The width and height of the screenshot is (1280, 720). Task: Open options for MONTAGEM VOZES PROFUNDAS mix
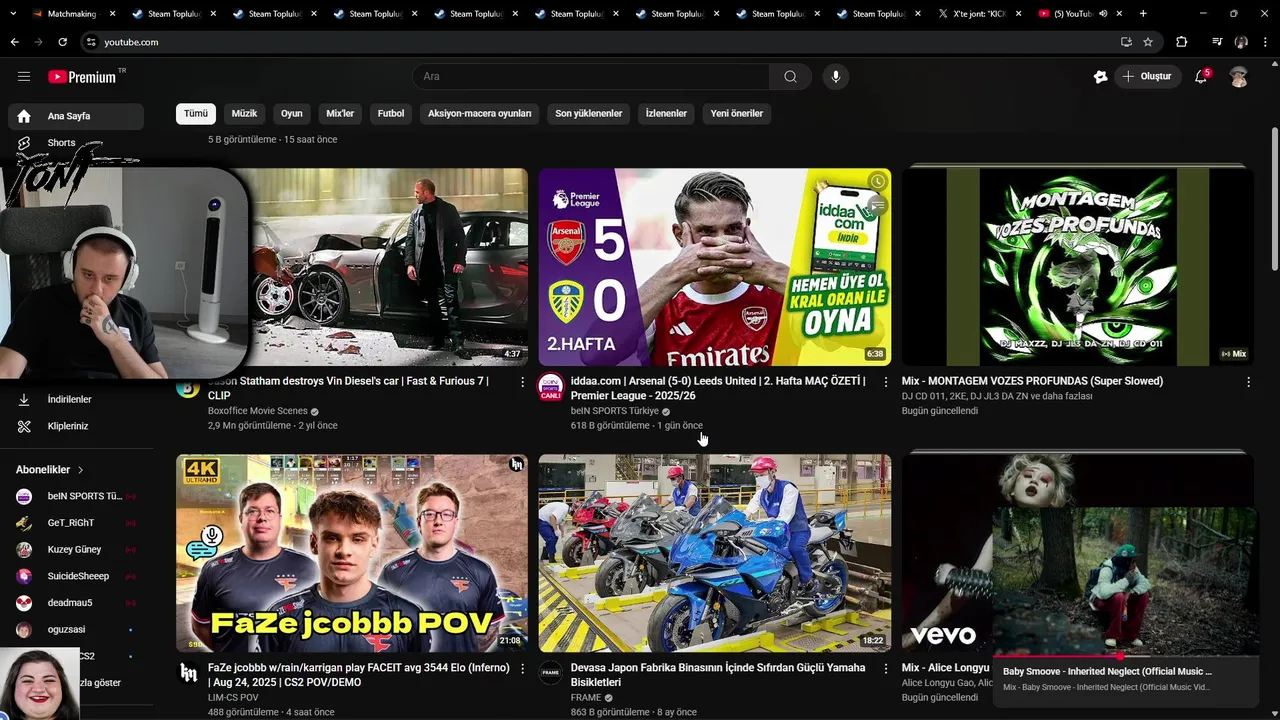[x=1248, y=382]
